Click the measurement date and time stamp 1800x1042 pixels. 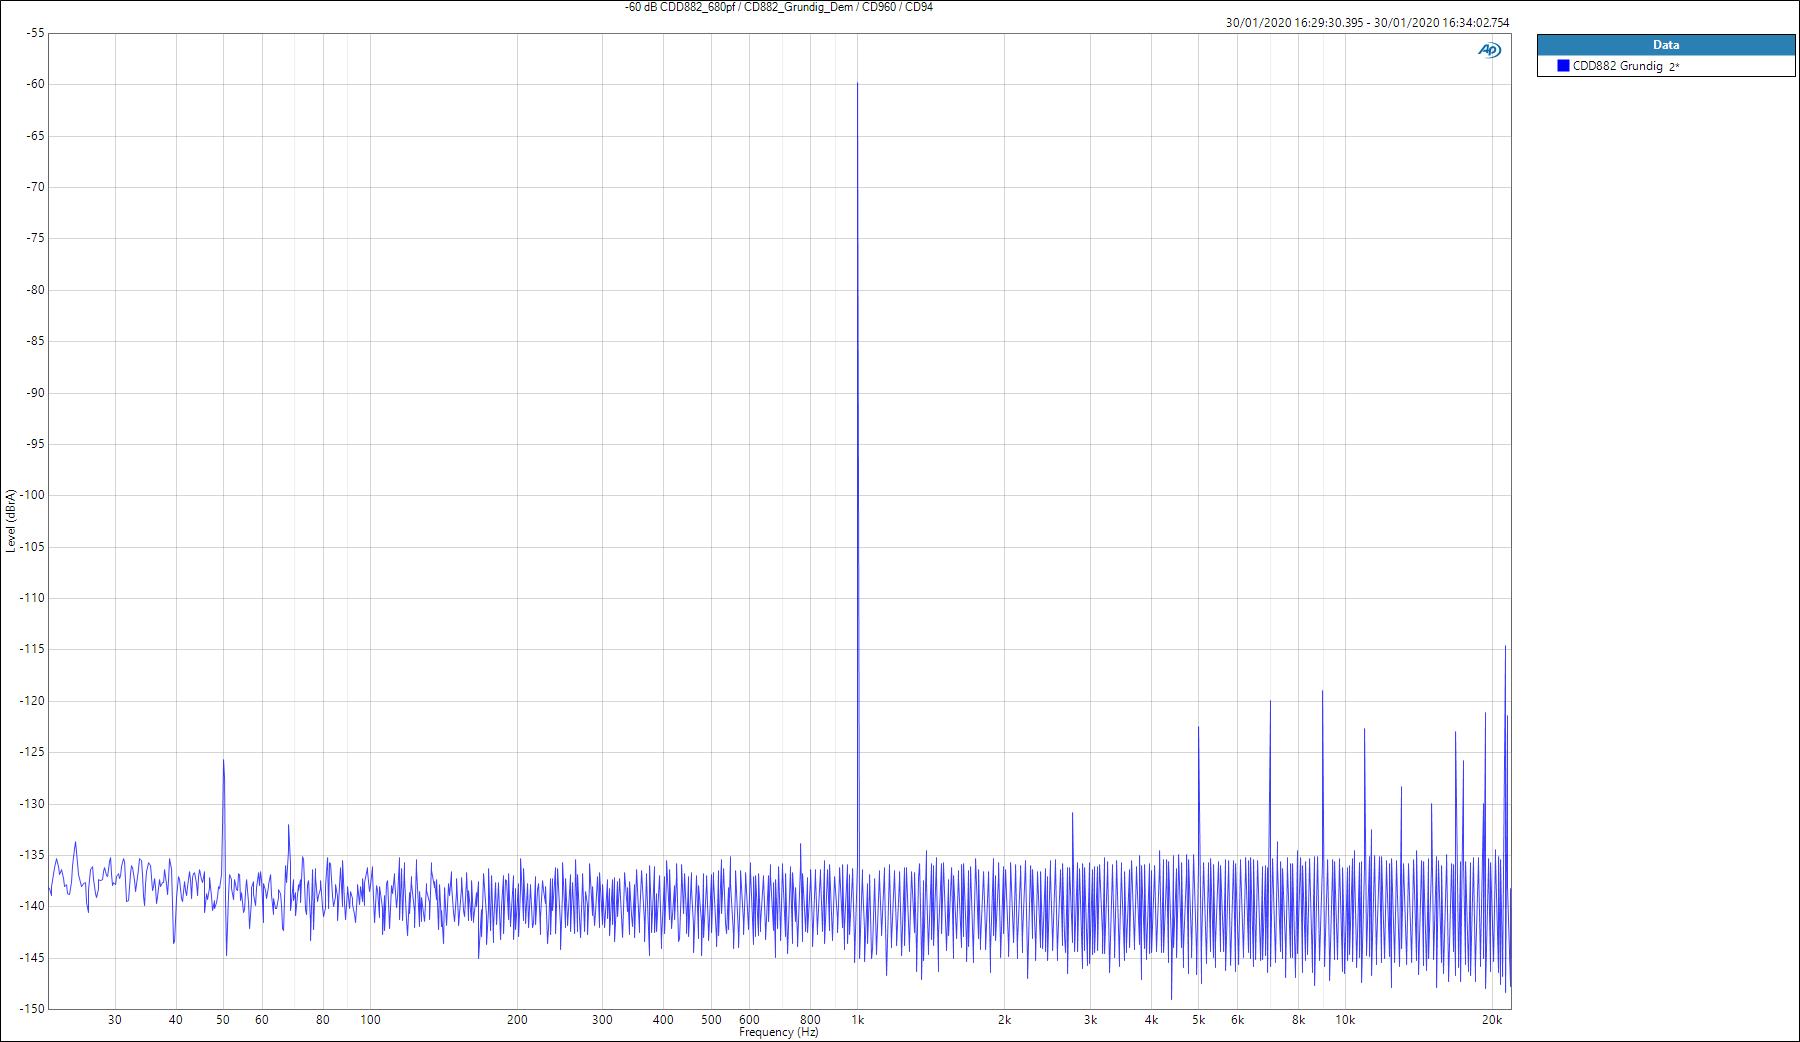[x=1366, y=23]
